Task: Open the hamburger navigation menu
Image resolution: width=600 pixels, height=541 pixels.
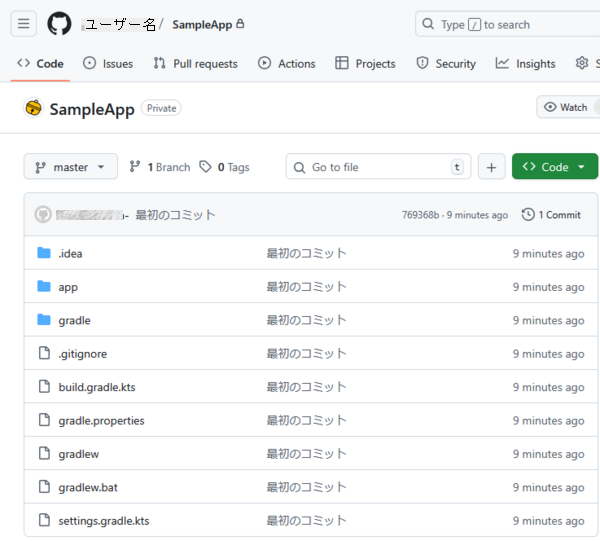Action: pos(24,24)
